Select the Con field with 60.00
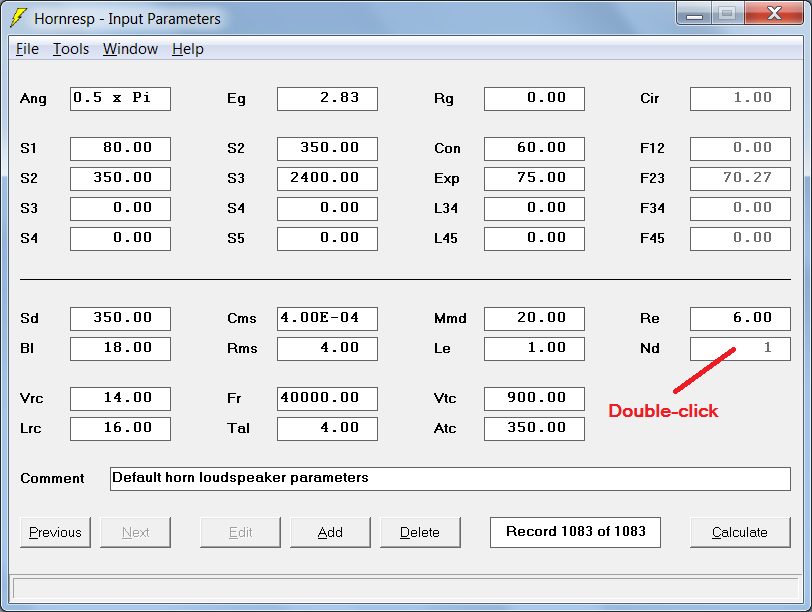 pyautogui.click(x=534, y=149)
